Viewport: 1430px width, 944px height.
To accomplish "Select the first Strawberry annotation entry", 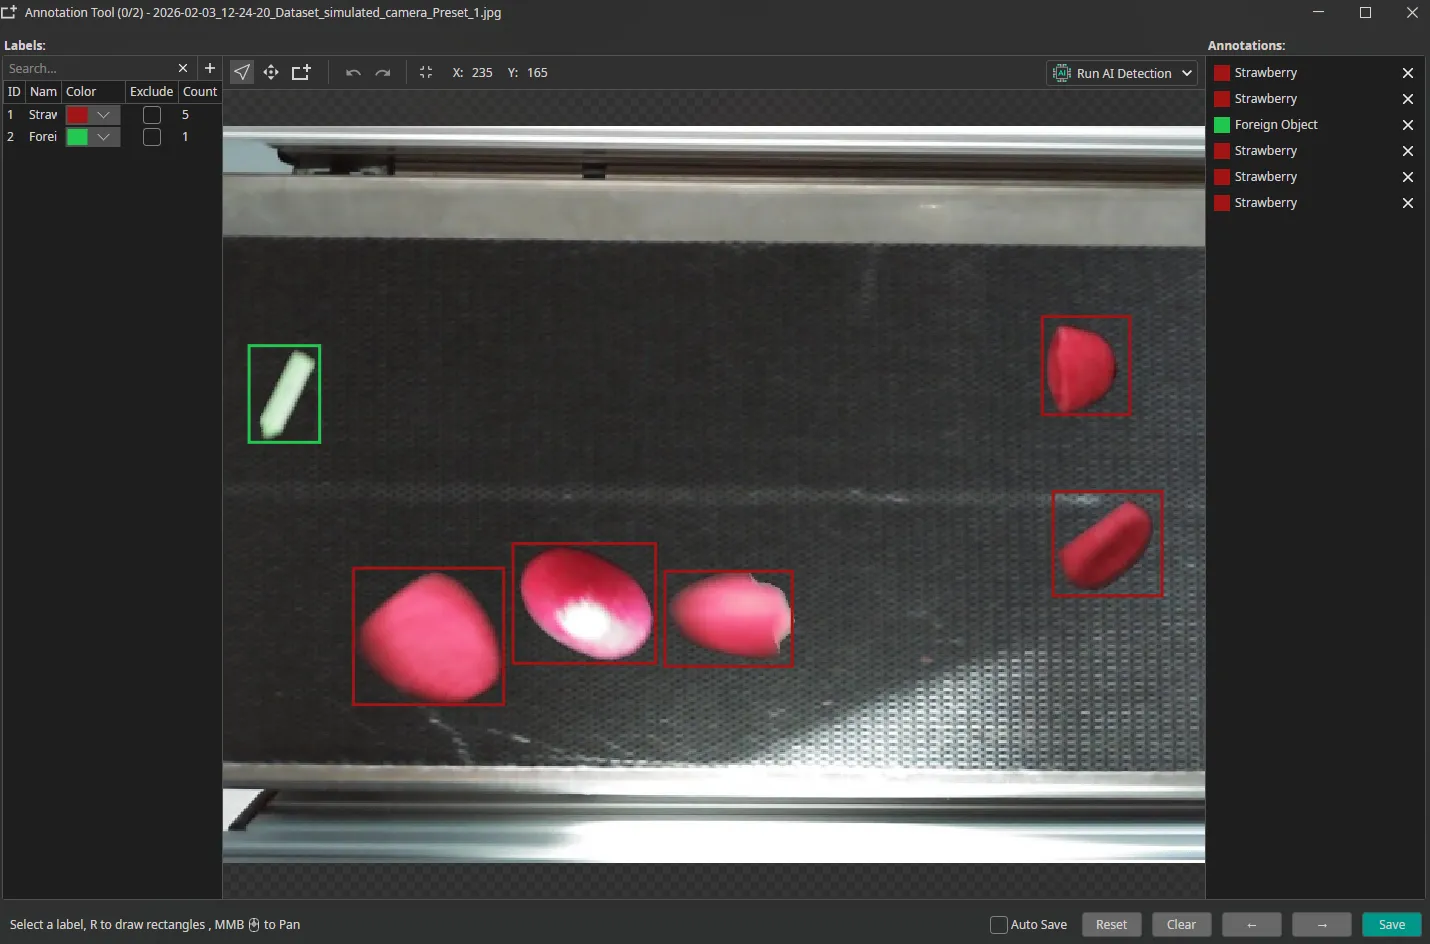I will click(1265, 73).
